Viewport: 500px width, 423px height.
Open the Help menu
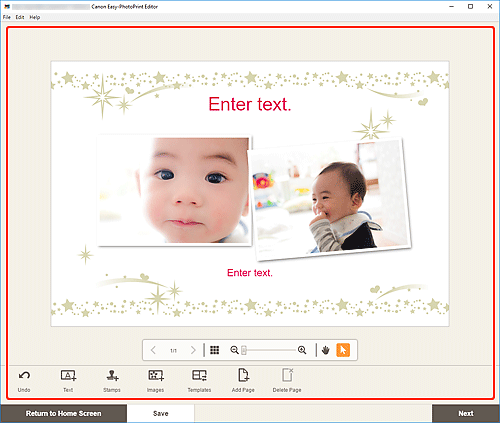pyautogui.click(x=35, y=17)
